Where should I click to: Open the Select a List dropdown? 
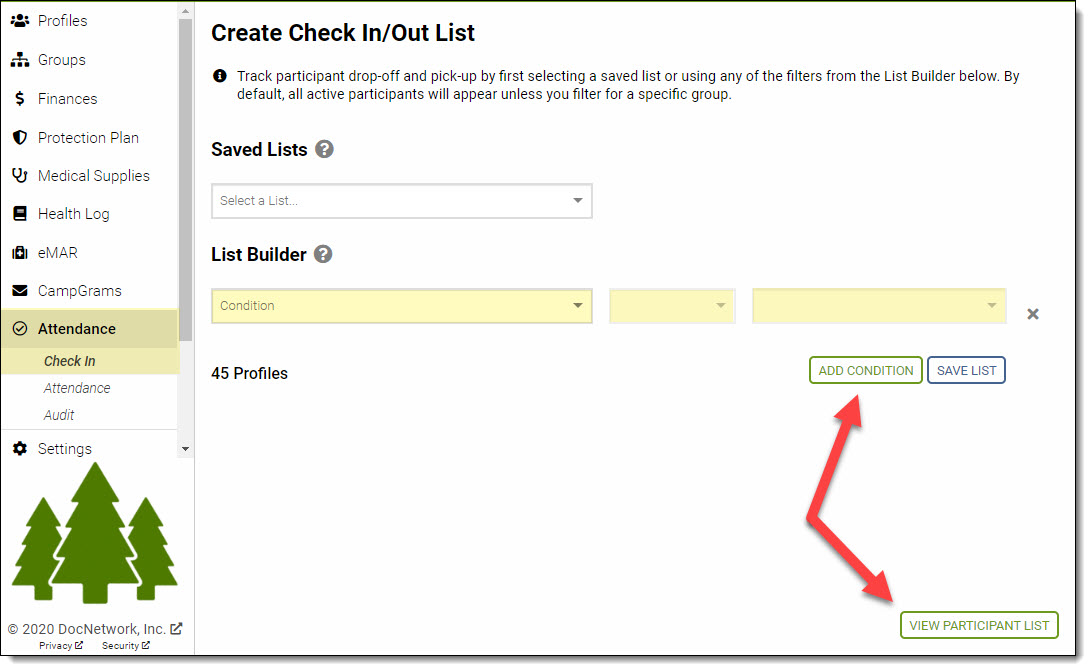[x=401, y=201]
